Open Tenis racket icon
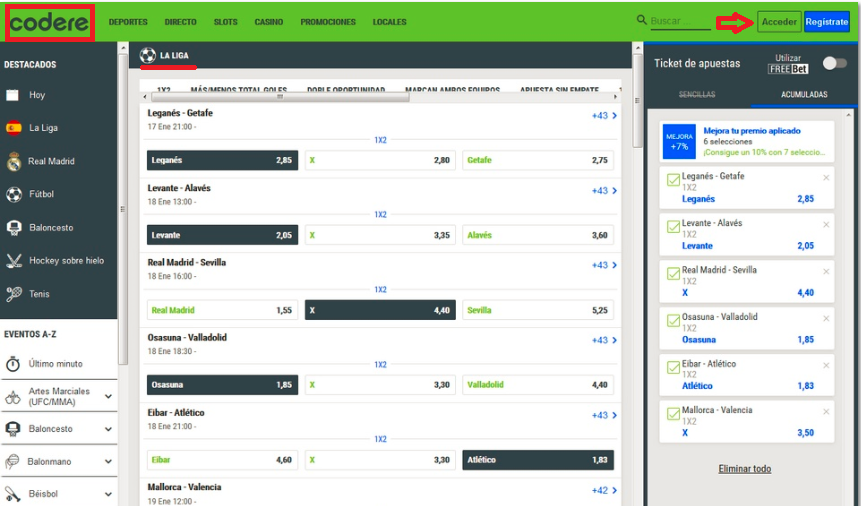This screenshot has width=861, height=506. click(14, 294)
